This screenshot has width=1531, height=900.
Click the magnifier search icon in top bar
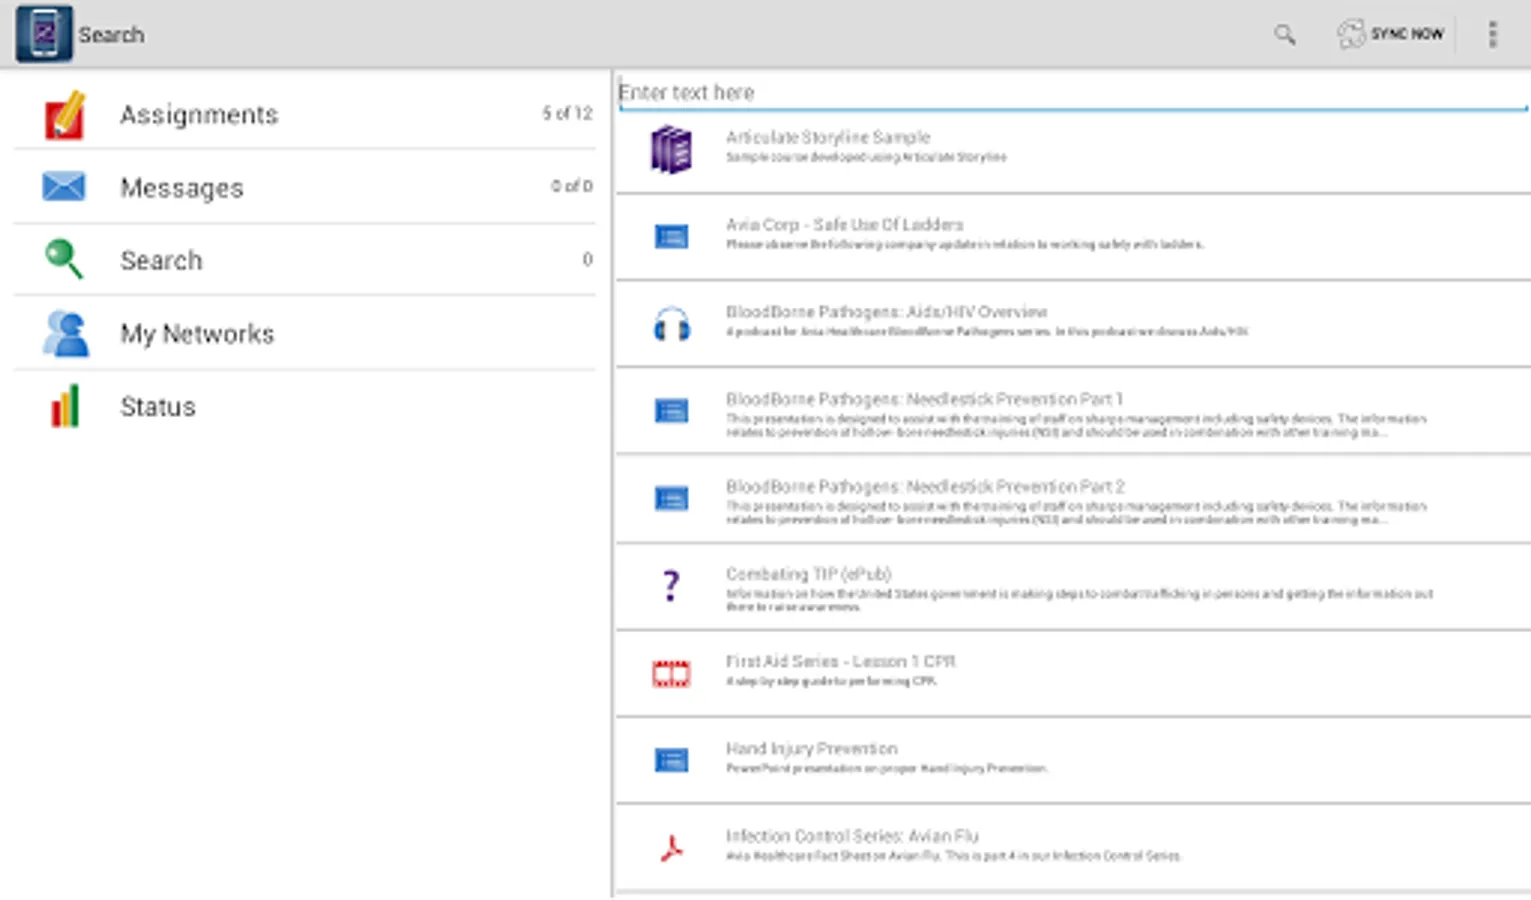(x=1284, y=35)
